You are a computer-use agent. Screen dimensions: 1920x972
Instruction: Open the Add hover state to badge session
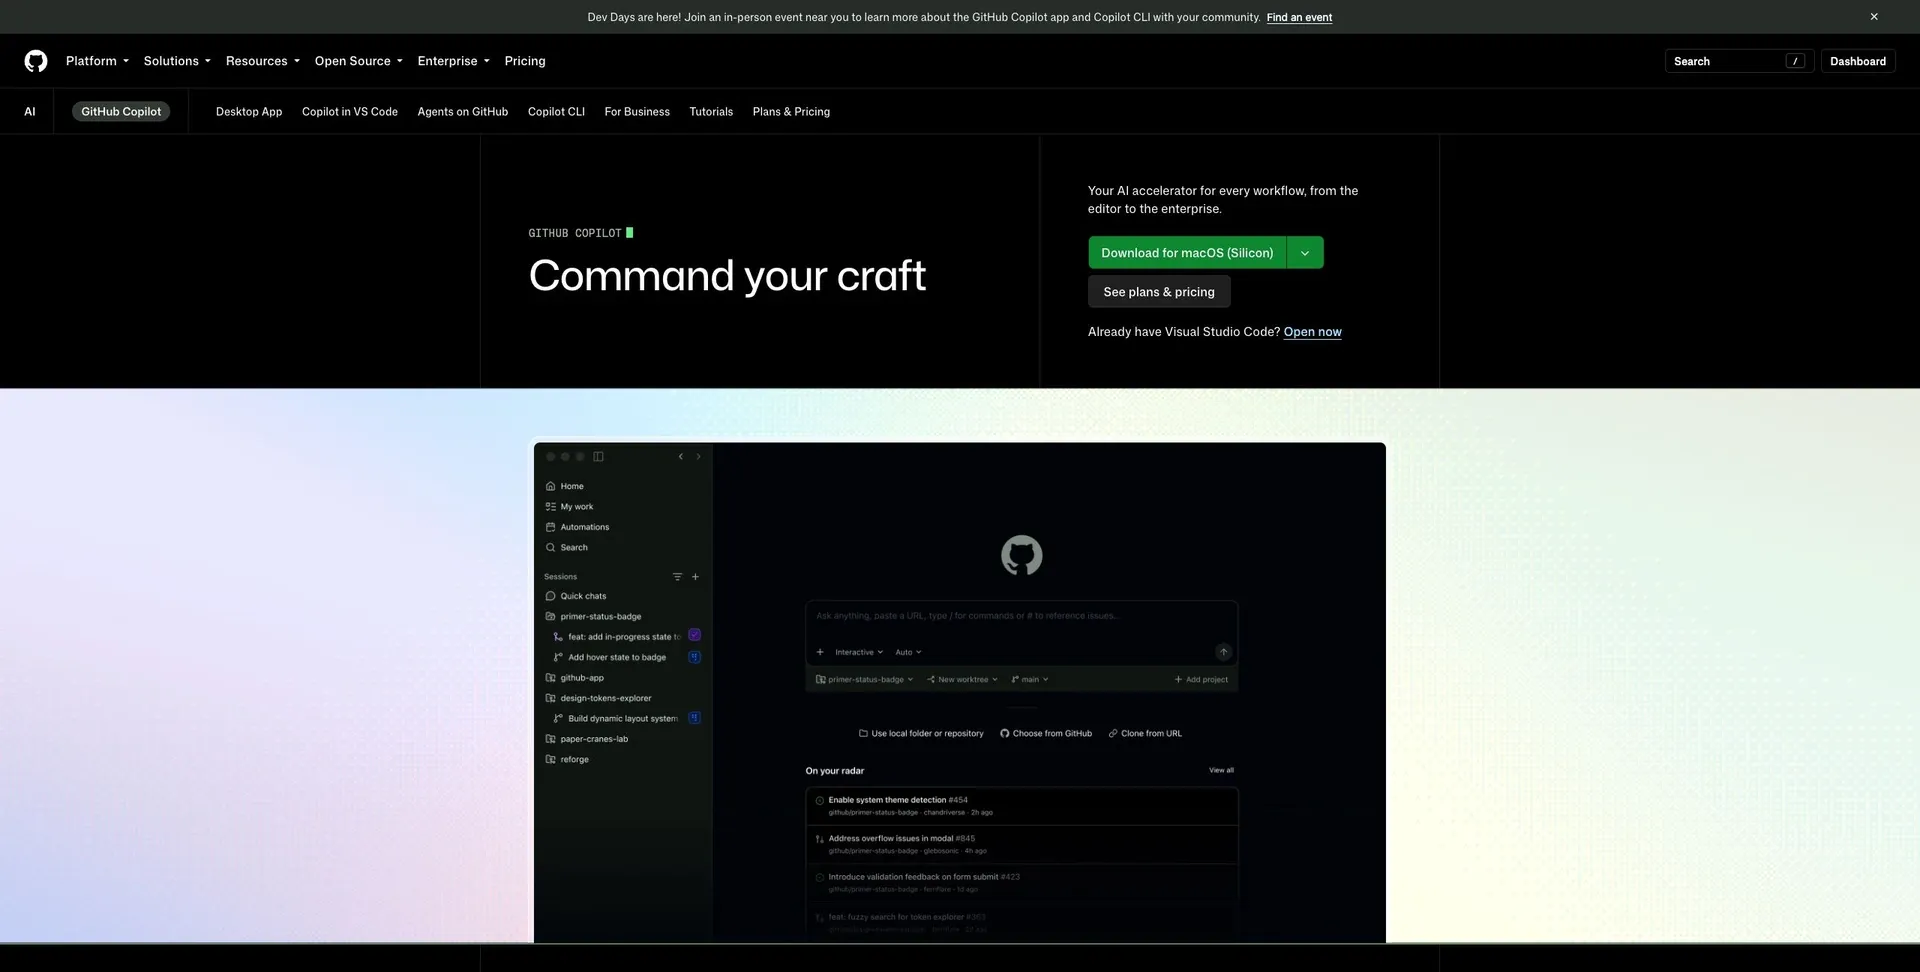pos(617,658)
